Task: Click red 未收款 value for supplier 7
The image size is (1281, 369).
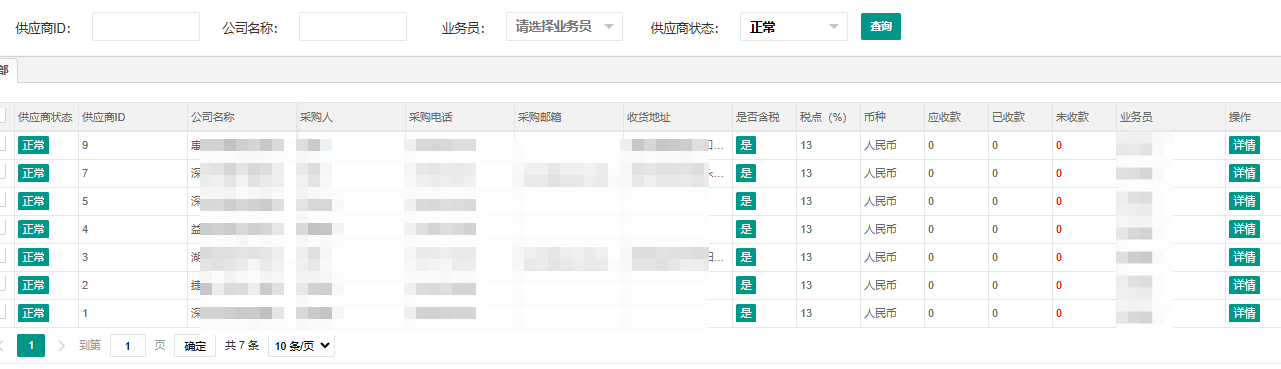Action: click(x=1059, y=173)
